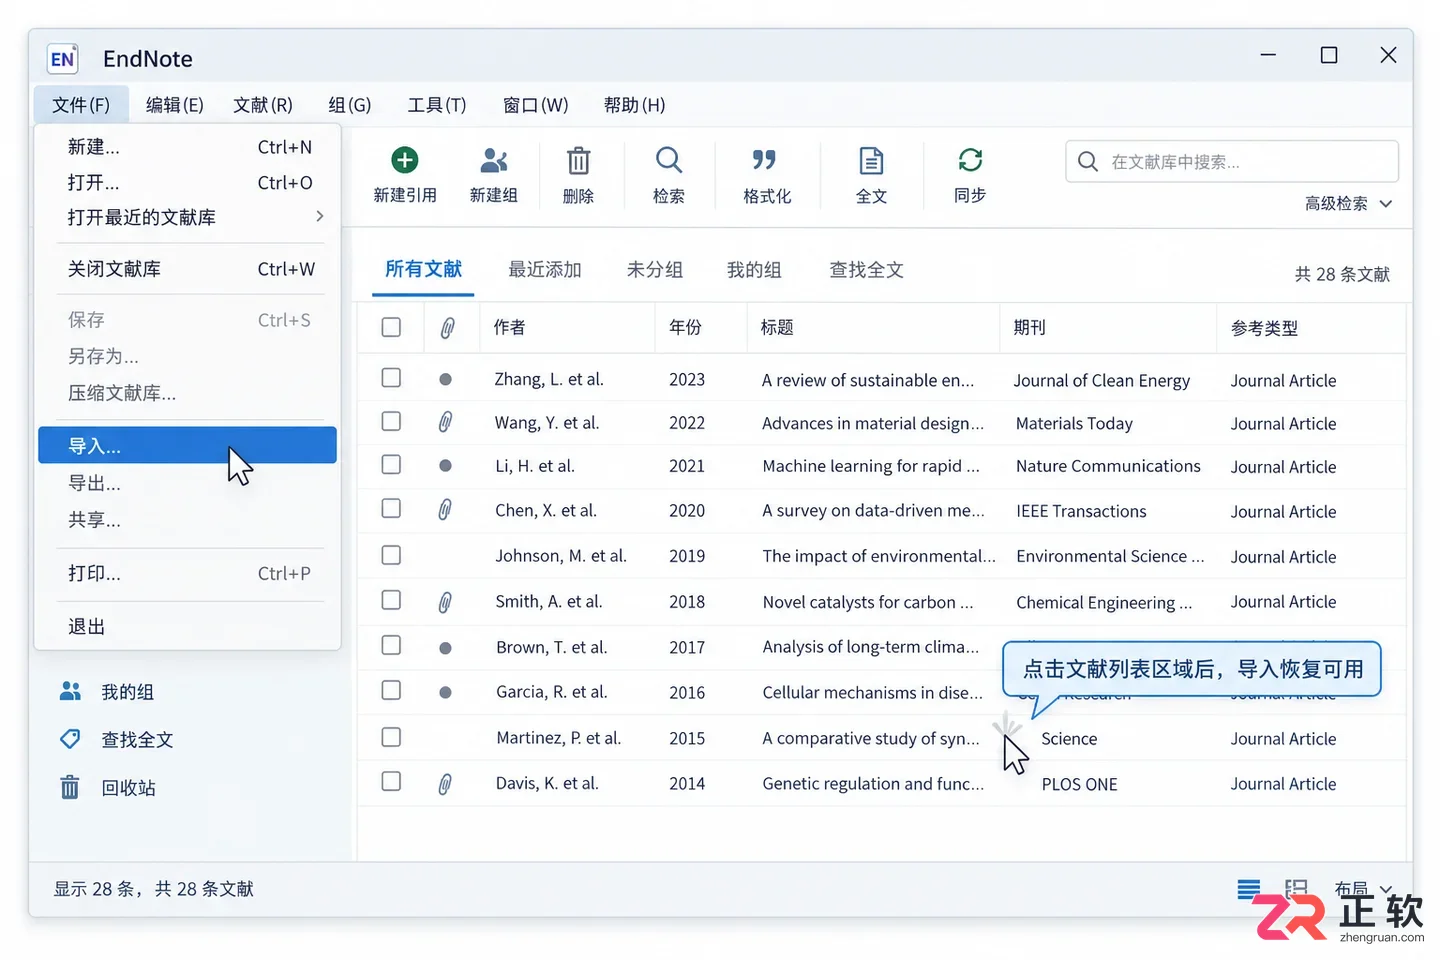Click the 格式化 quotation icon
1440x960 pixels.
pyautogui.click(x=765, y=160)
